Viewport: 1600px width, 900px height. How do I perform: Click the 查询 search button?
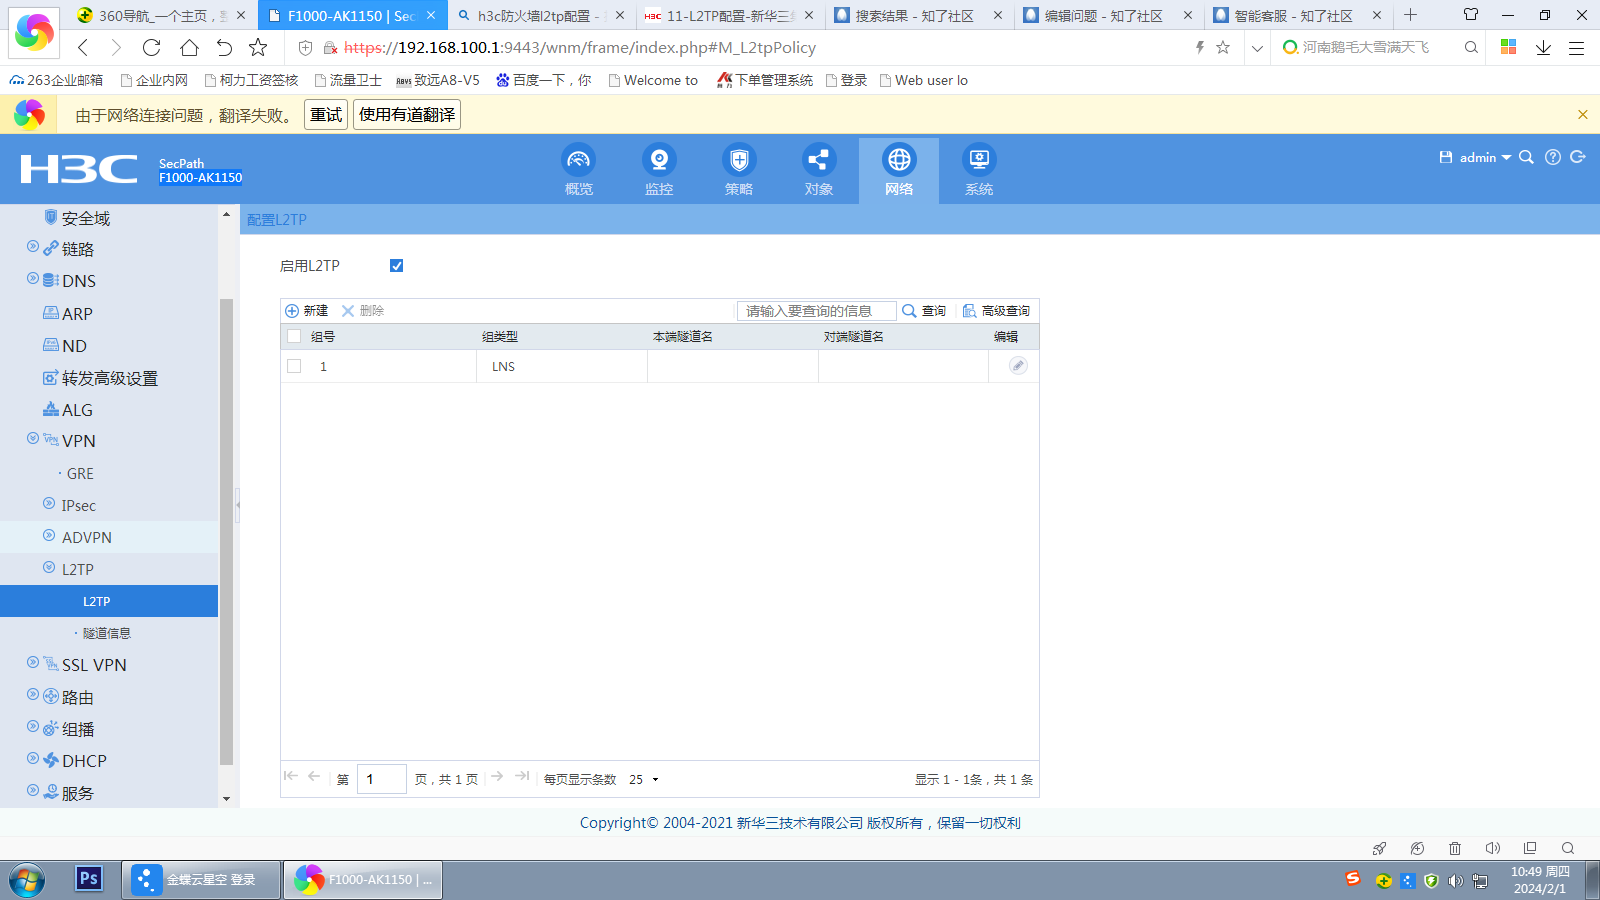tap(924, 311)
